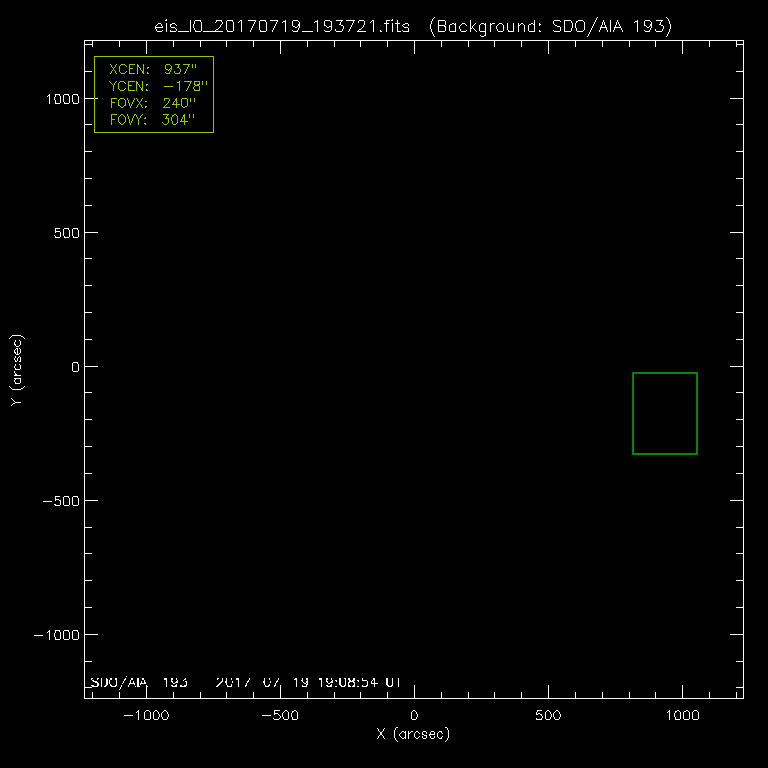
Task: Click the Y (arcsec) axis label
Action: (16, 370)
